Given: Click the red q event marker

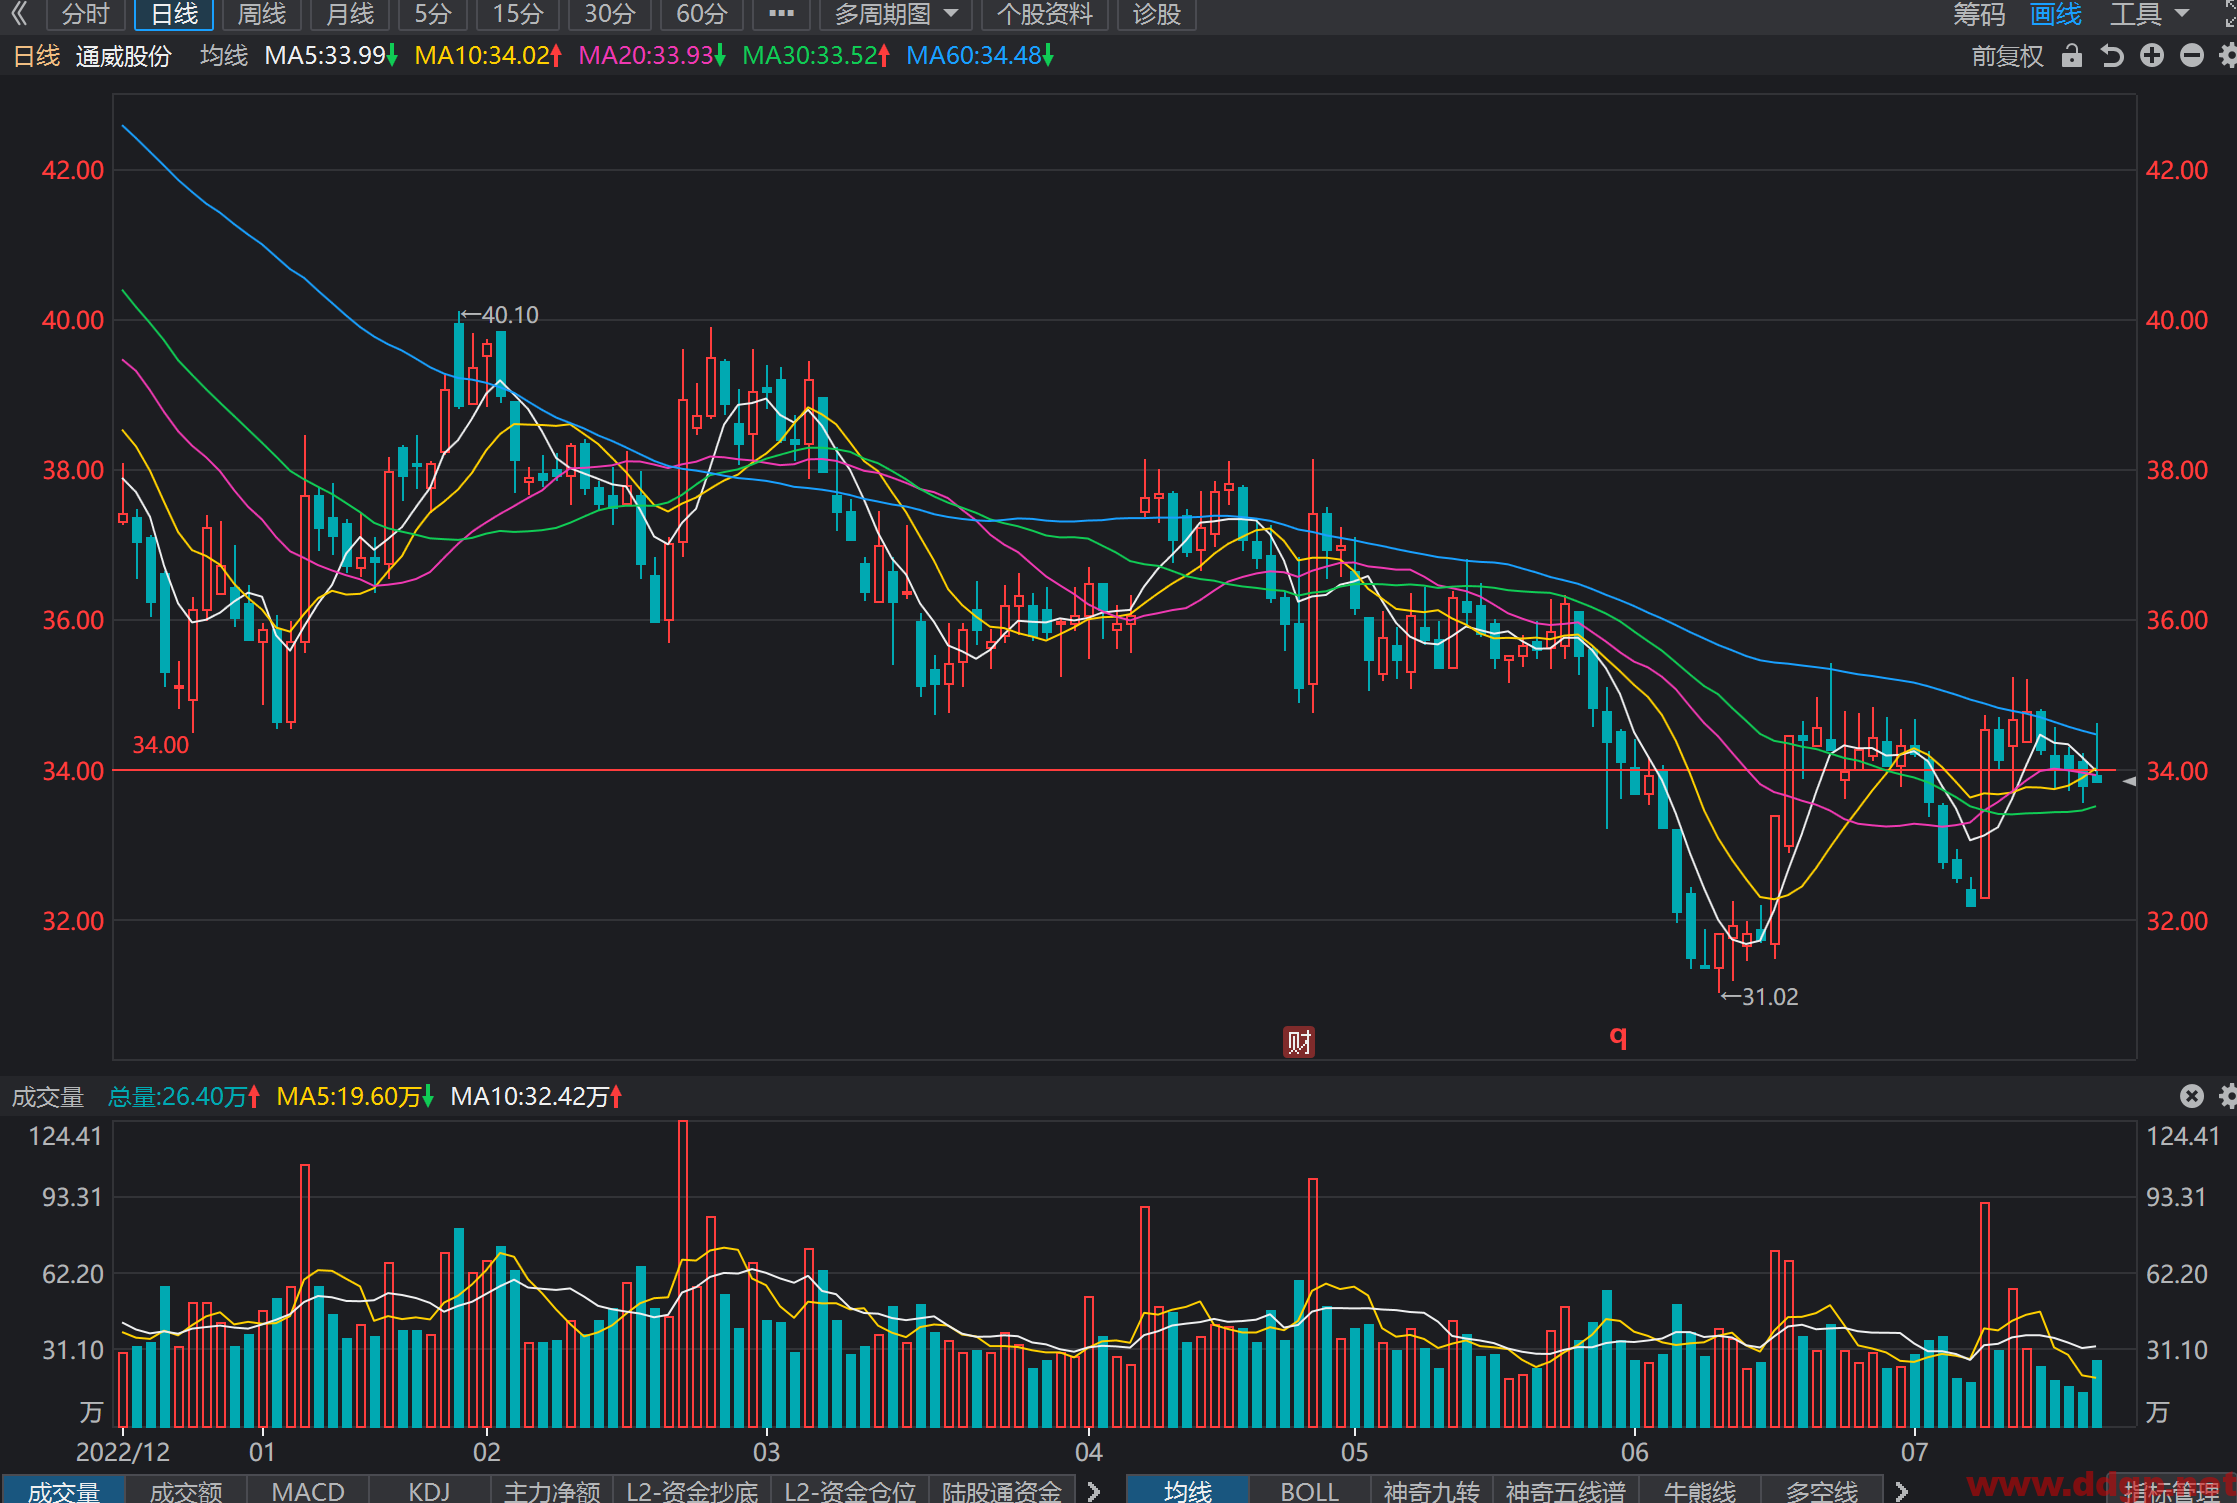Looking at the screenshot, I should [x=1618, y=1037].
